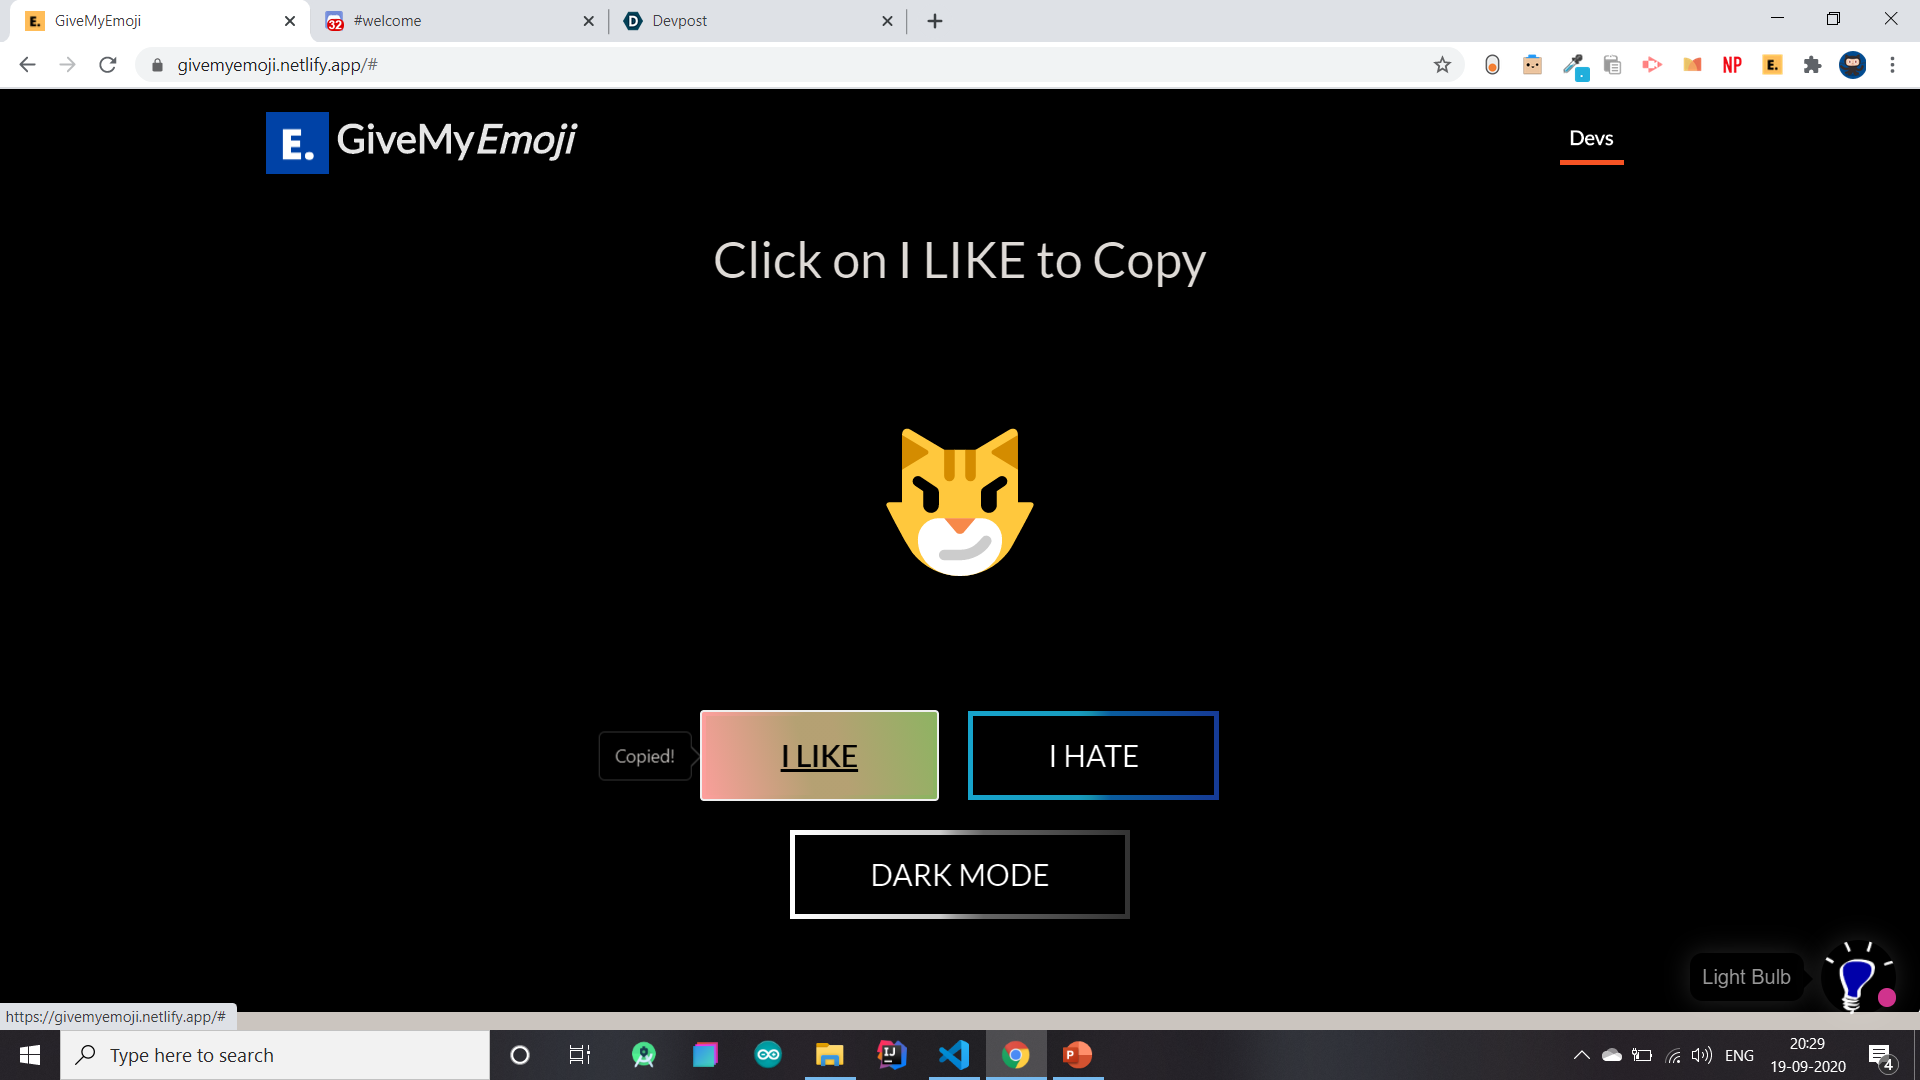This screenshot has height=1080, width=1920.
Task: Open the Devs navigation link
Action: click(1590, 139)
